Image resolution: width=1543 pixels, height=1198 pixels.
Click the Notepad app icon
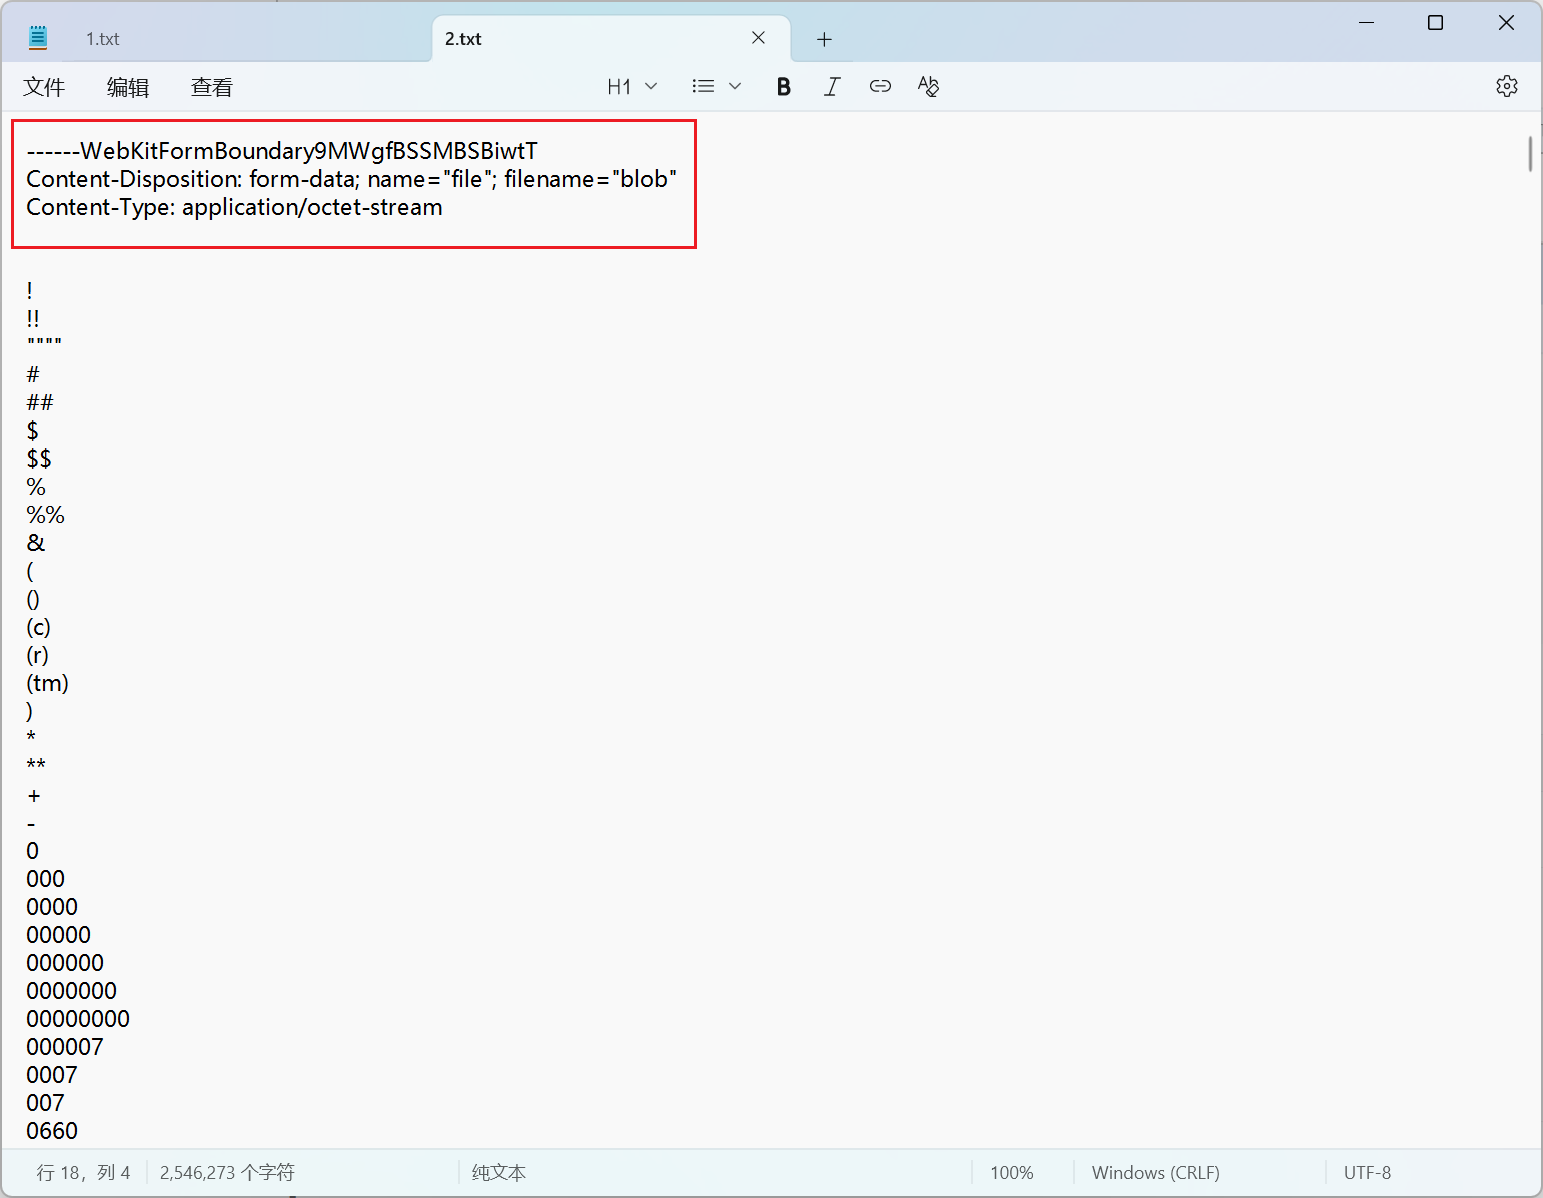tap(38, 39)
